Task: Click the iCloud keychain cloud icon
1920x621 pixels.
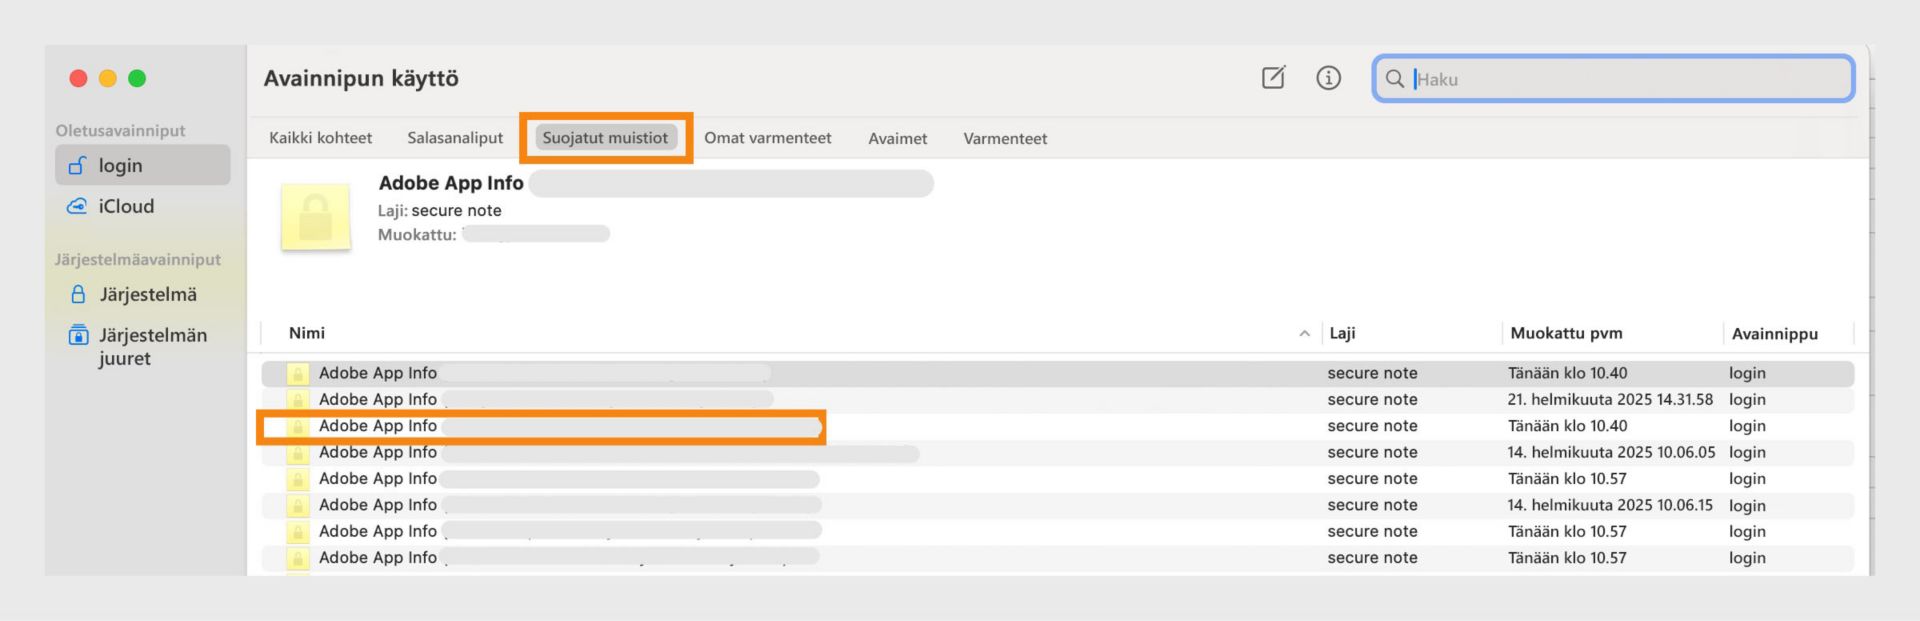Action: click(77, 206)
